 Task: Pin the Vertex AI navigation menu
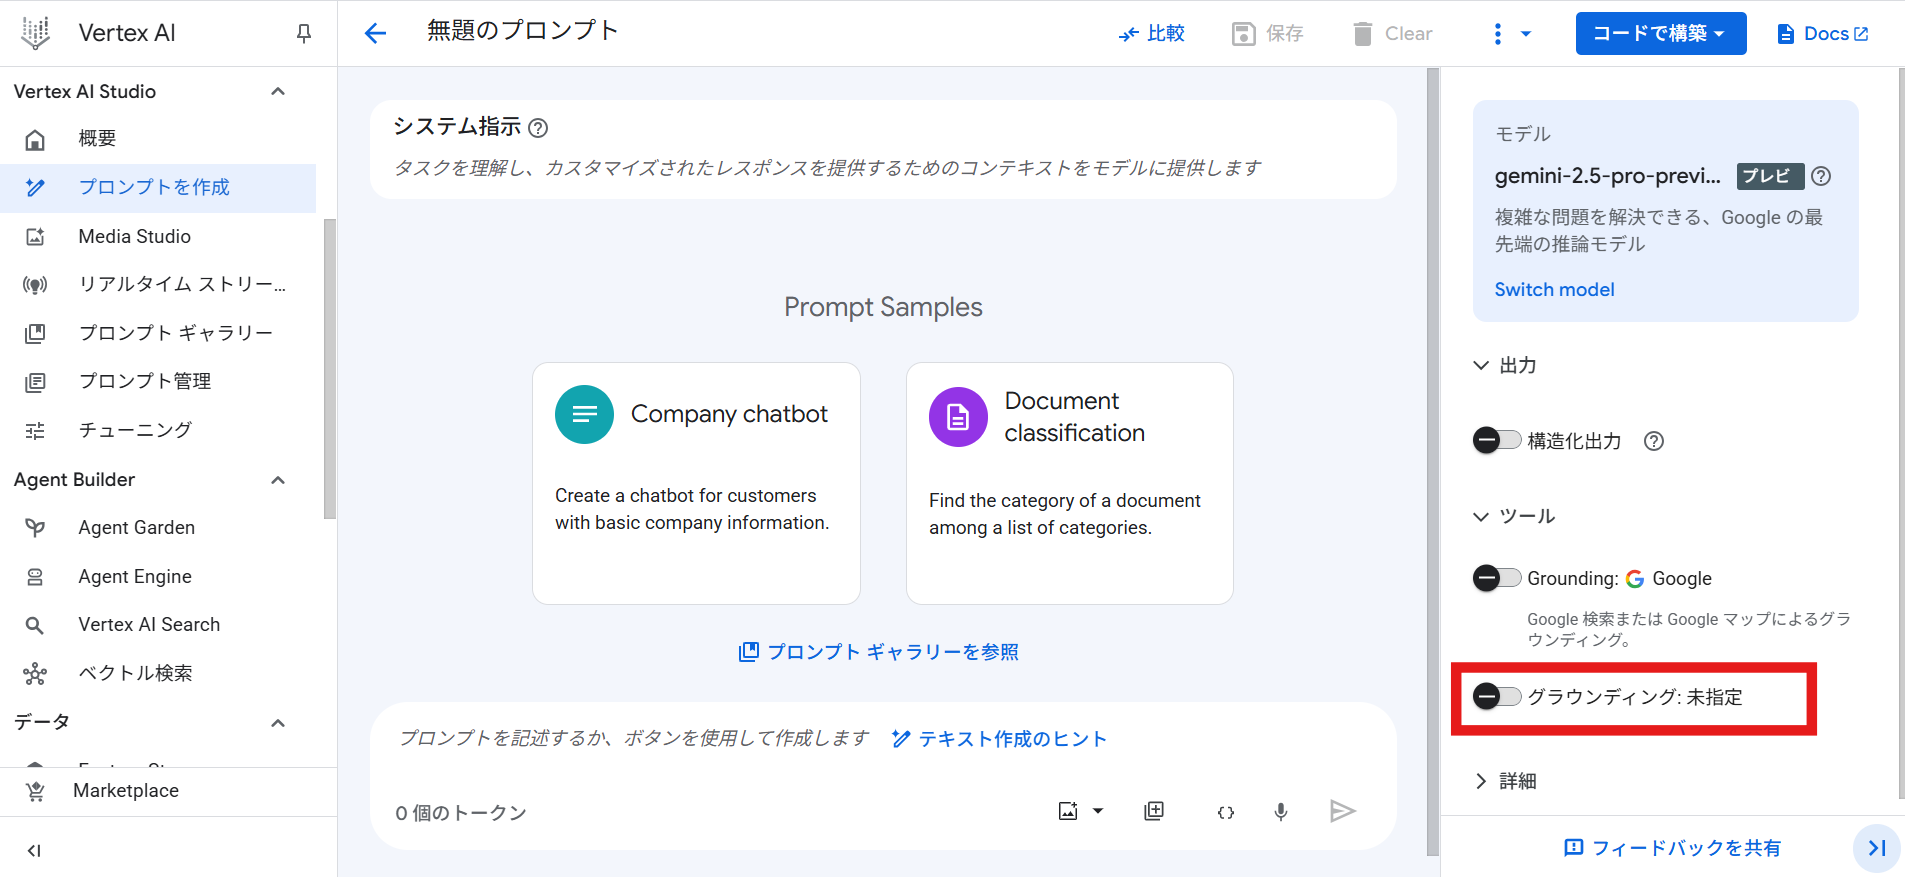tap(304, 34)
